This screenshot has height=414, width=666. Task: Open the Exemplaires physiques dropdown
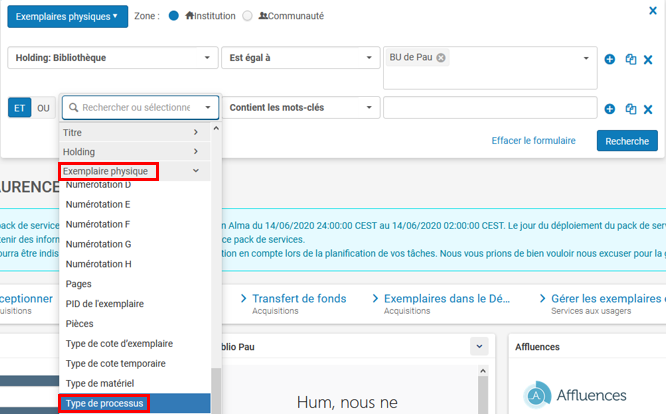click(67, 16)
